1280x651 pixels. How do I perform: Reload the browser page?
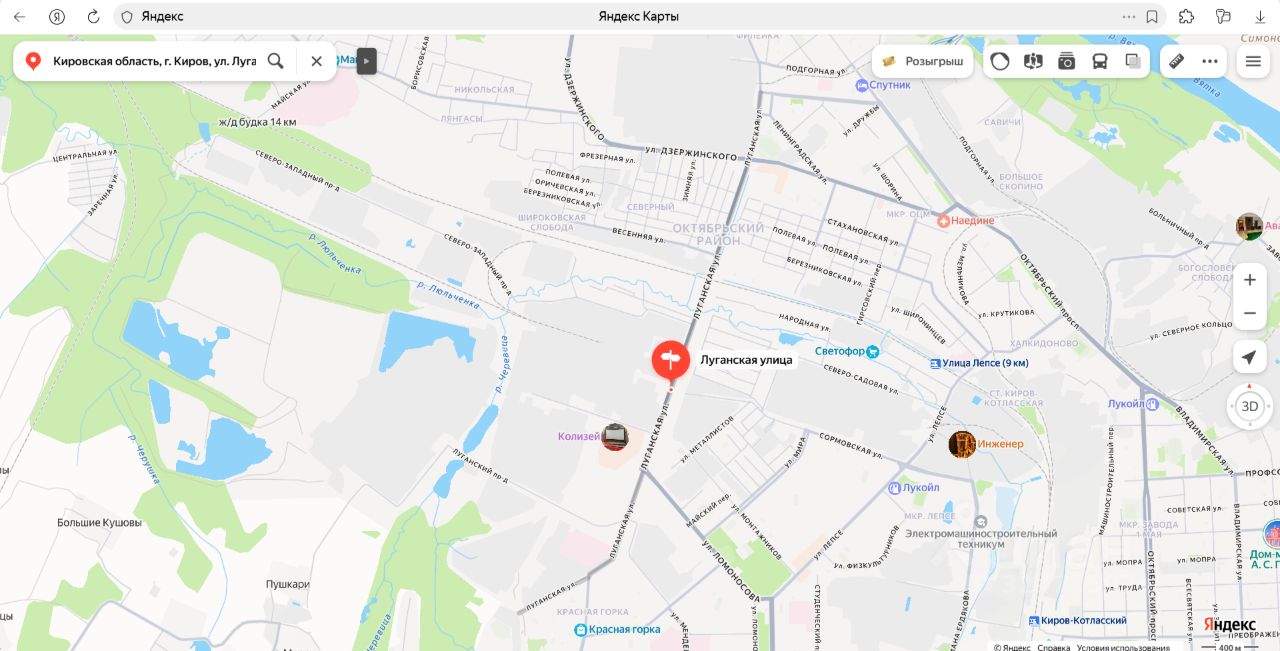[93, 16]
